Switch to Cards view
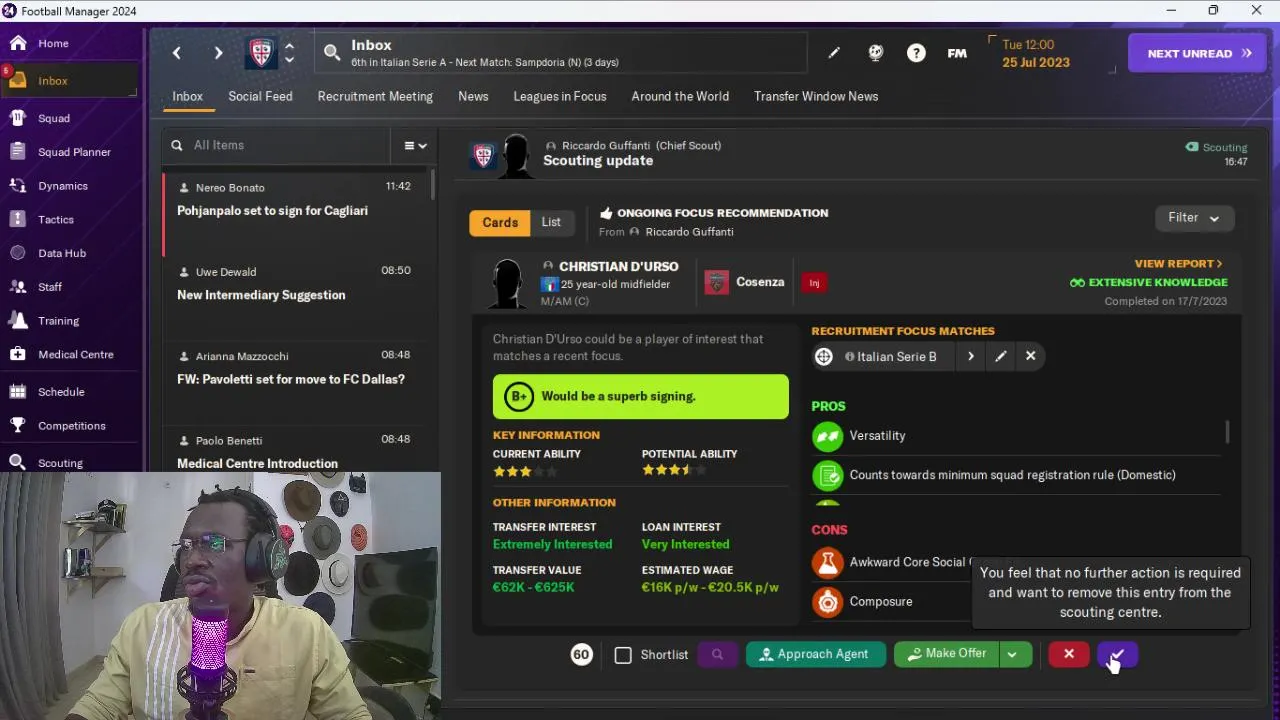Image resolution: width=1280 pixels, height=720 pixels. click(500, 223)
